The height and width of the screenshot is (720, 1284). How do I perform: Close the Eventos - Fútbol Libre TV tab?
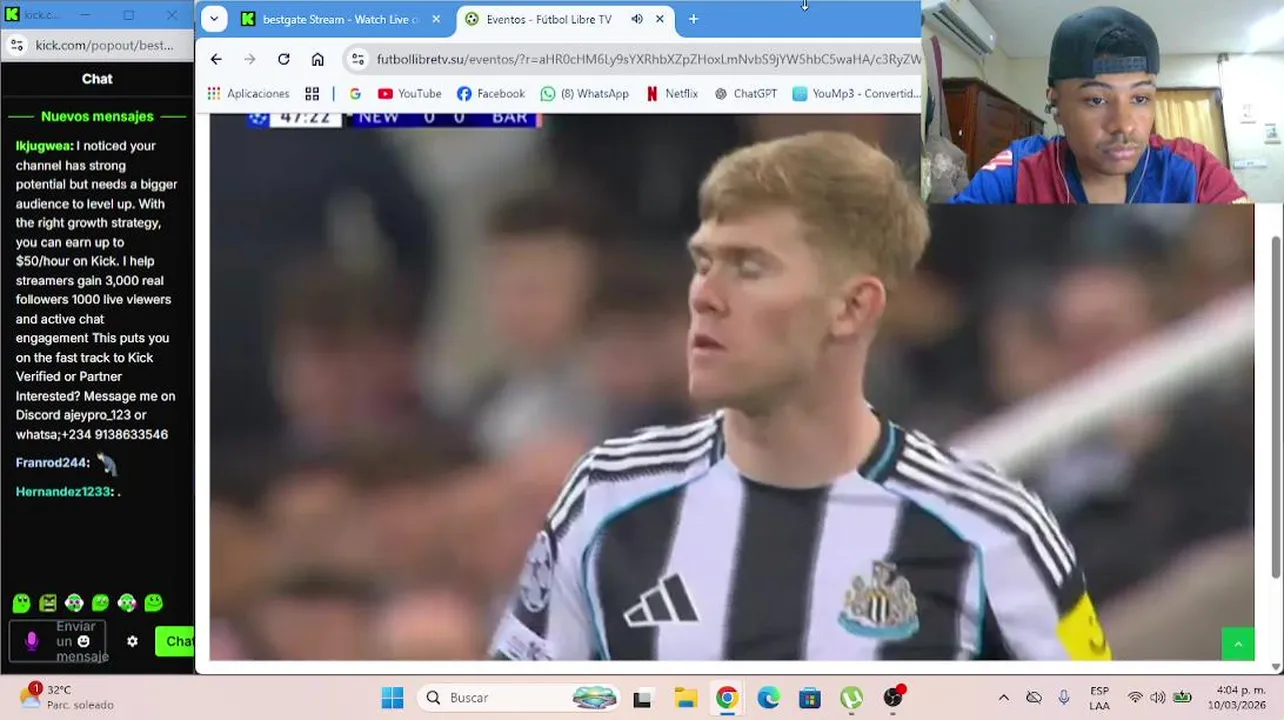(x=660, y=19)
